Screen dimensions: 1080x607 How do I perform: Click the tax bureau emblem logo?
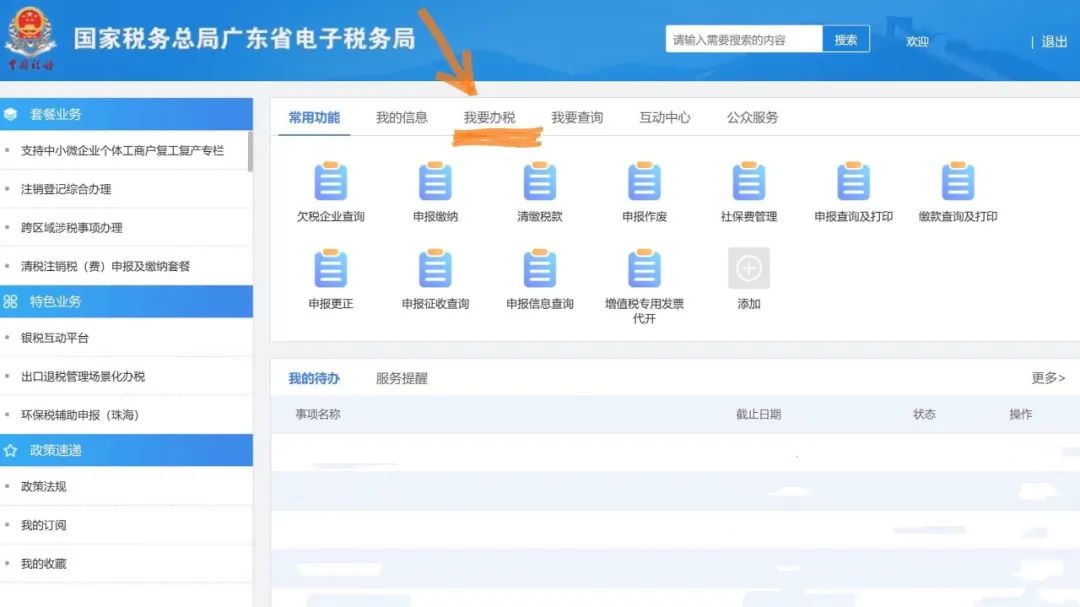[30, 38]
